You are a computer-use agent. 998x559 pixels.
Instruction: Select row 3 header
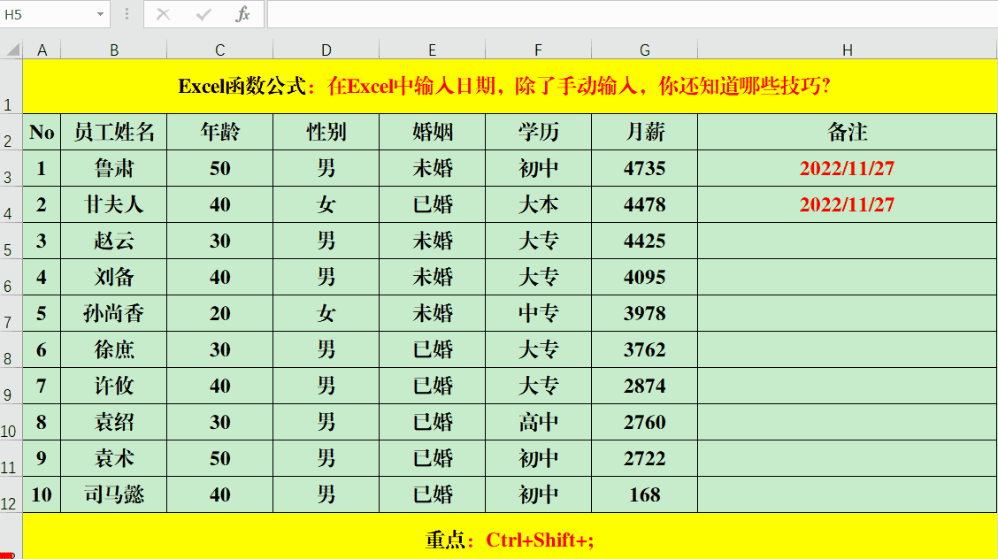pyautogui.click(x=11, y=169)
